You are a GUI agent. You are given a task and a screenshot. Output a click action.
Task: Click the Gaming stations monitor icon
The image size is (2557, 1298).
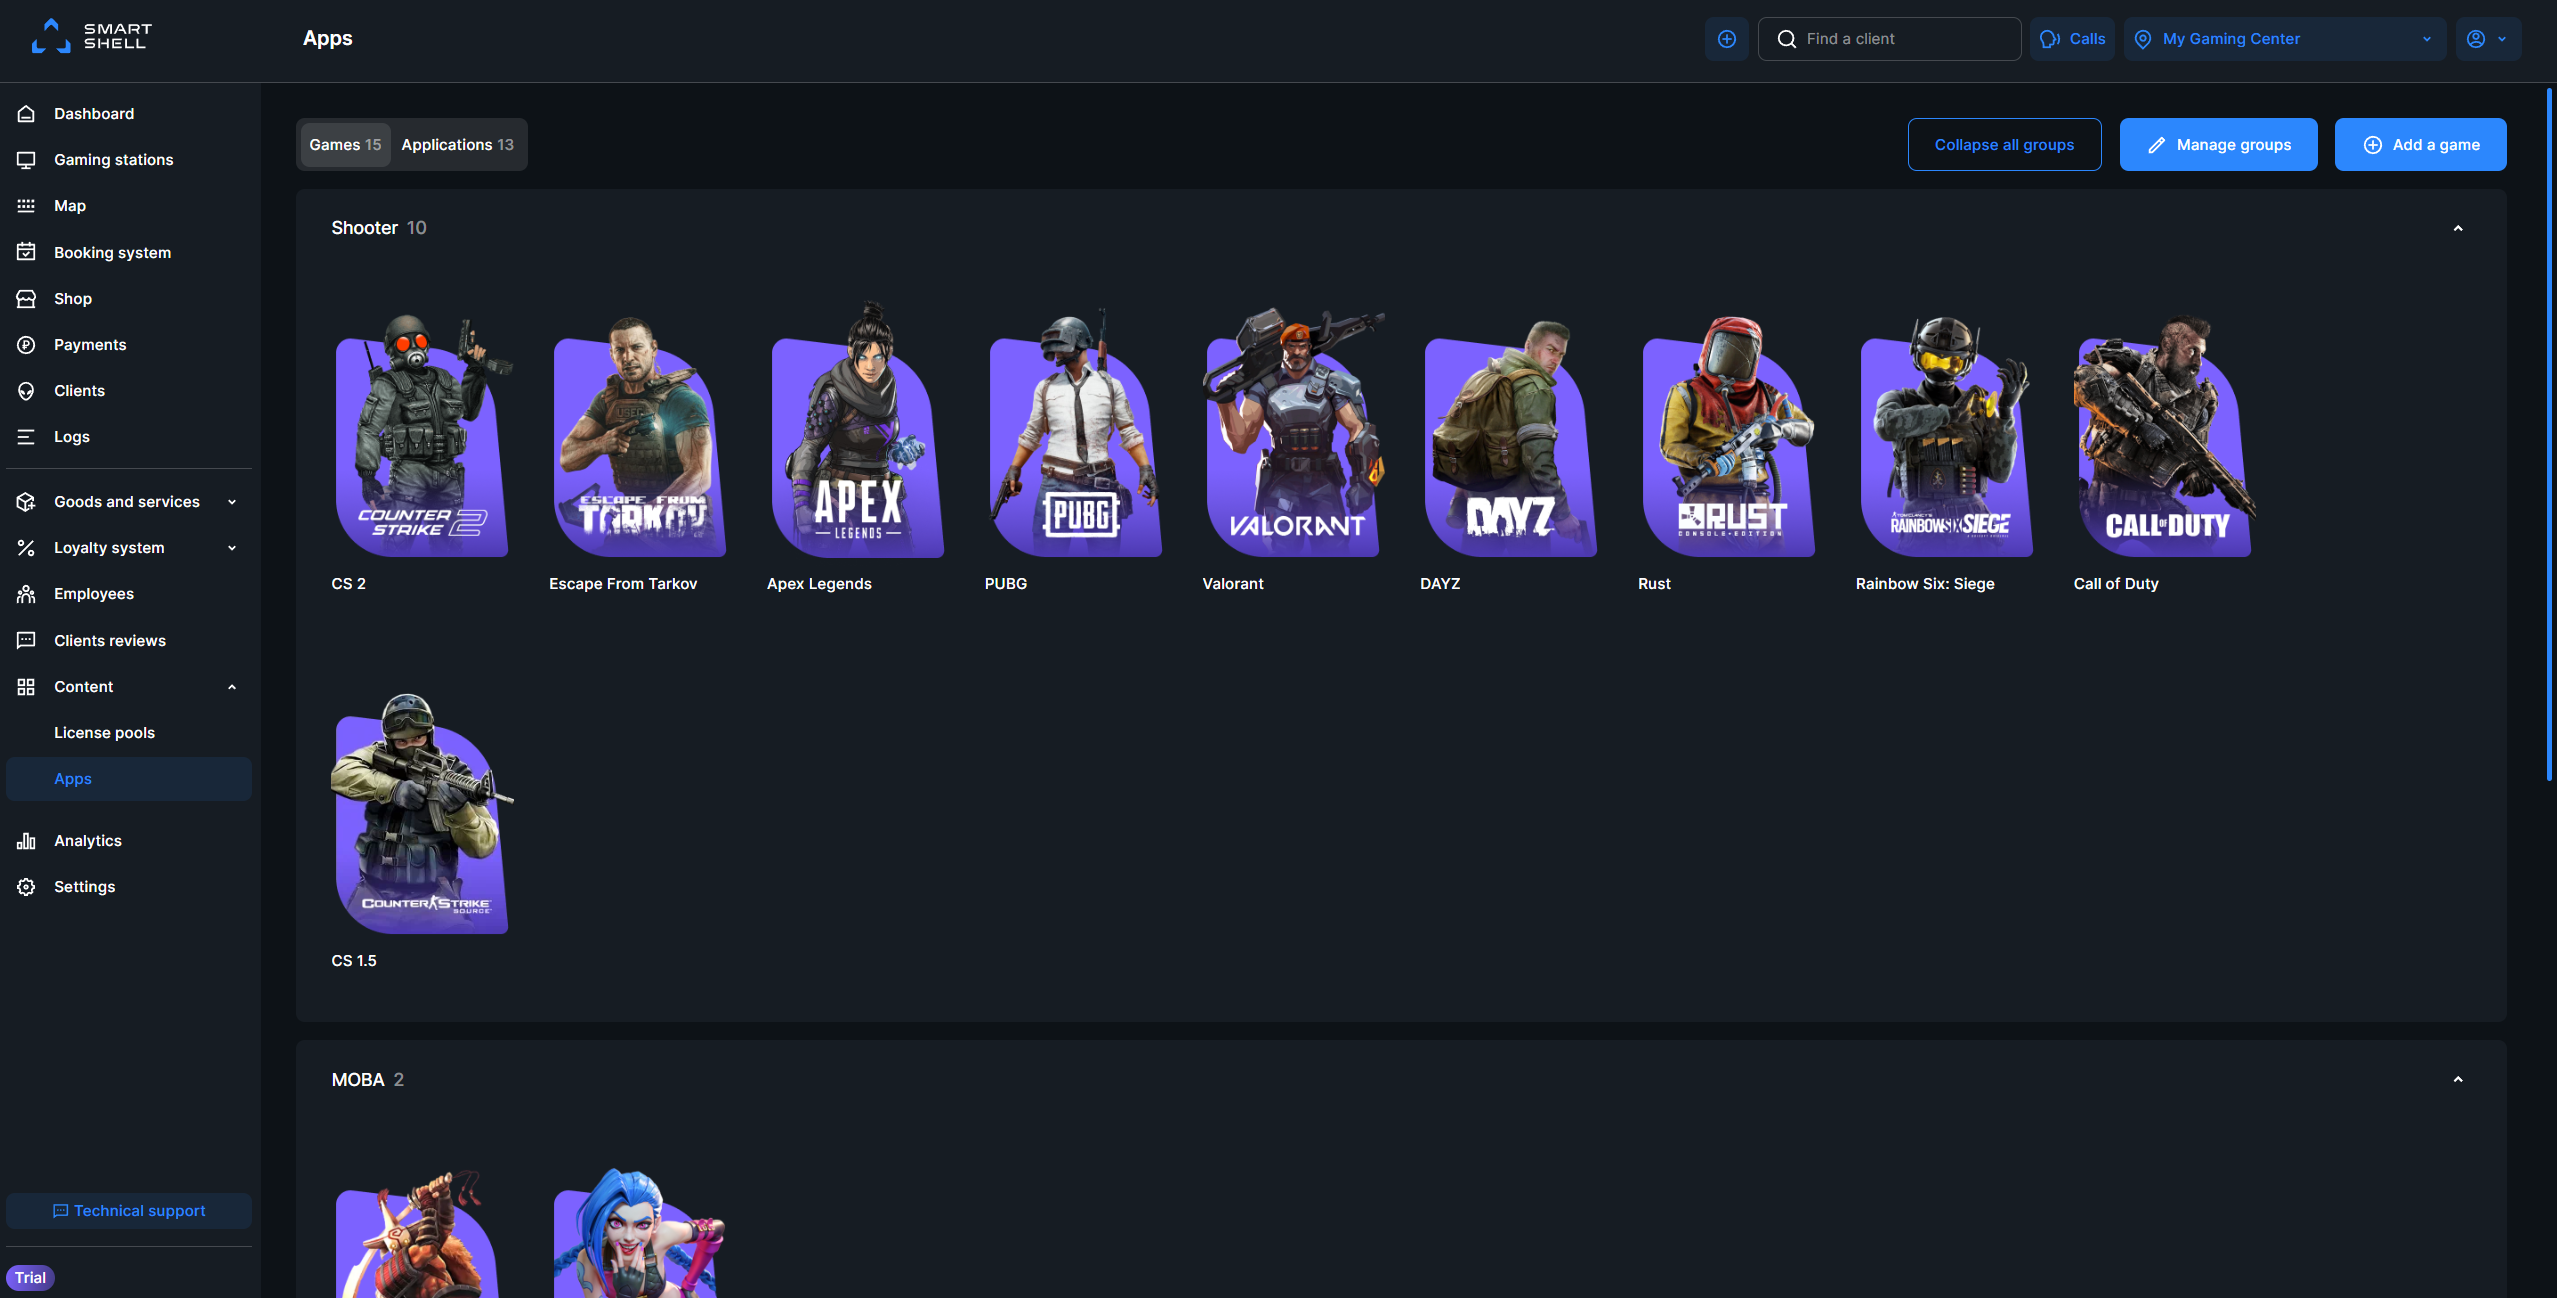pyautogui.click(x=26, y=160)
